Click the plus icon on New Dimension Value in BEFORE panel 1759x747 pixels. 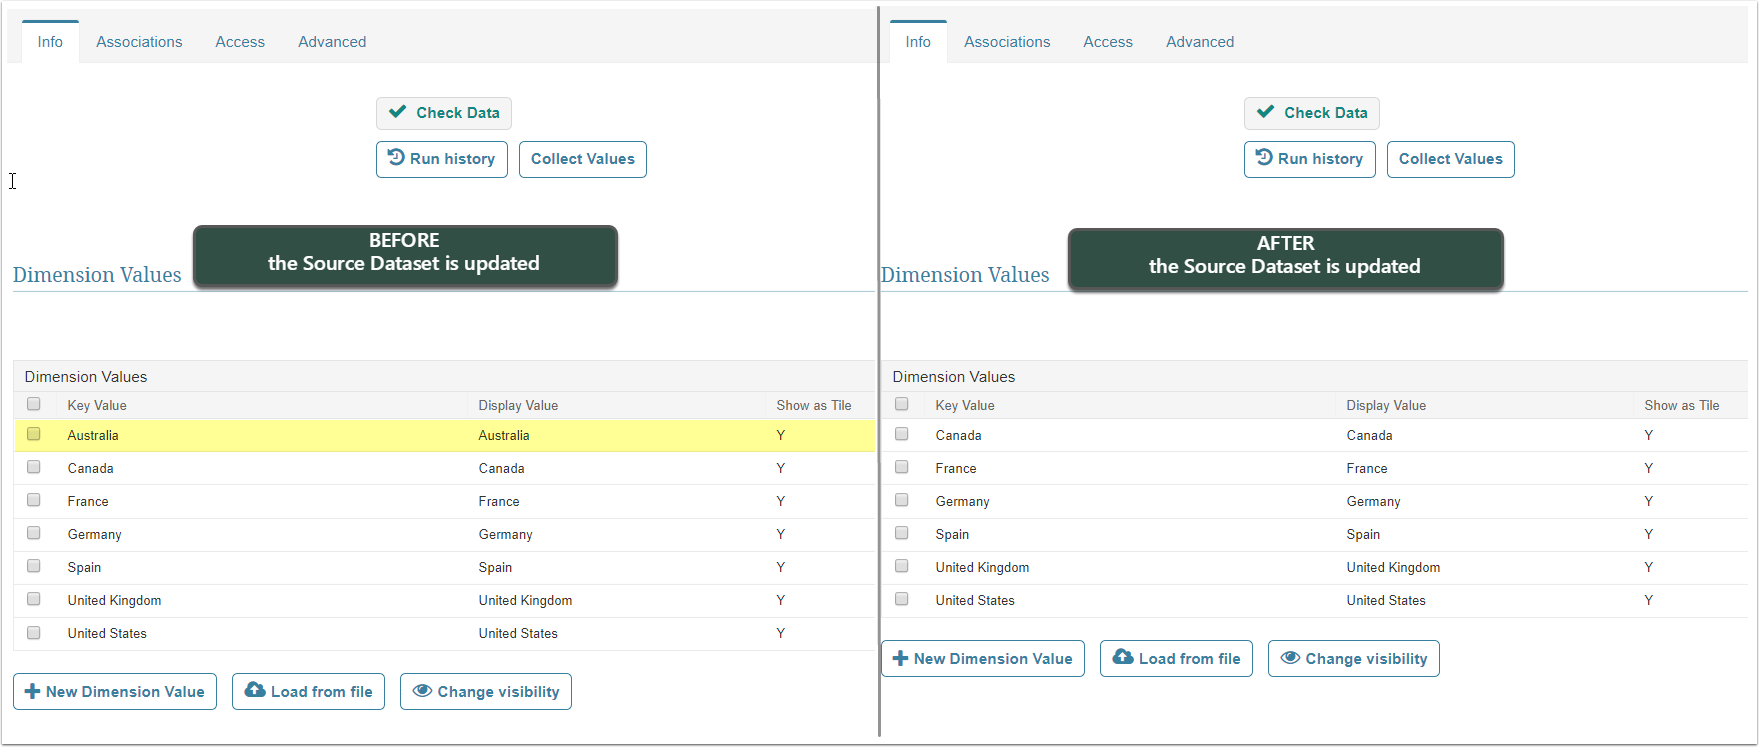click(x=32, y=691)
